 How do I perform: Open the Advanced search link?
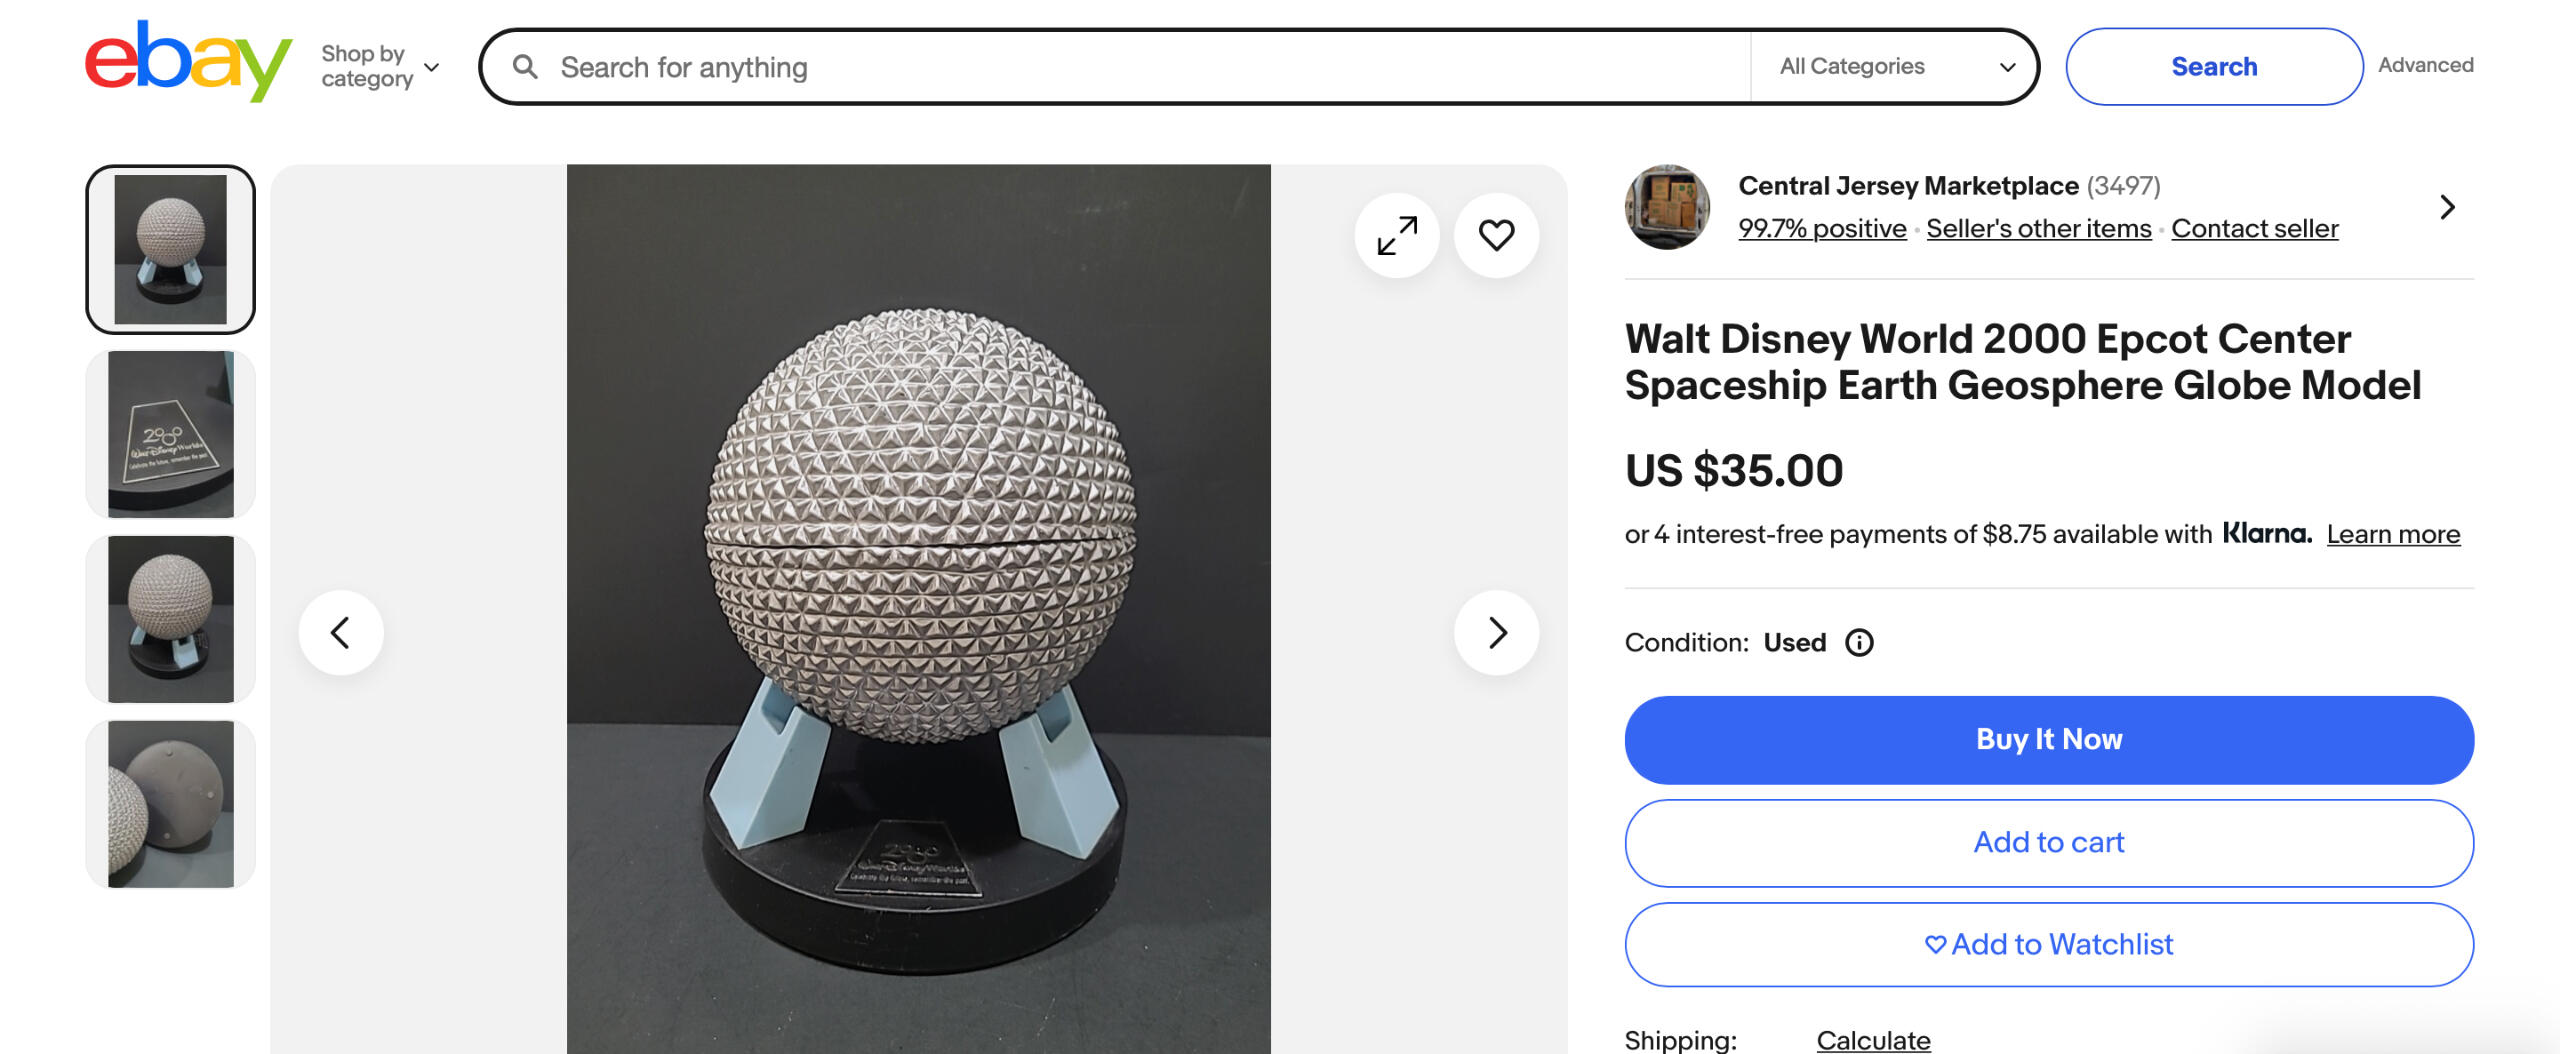(2425, 65)
